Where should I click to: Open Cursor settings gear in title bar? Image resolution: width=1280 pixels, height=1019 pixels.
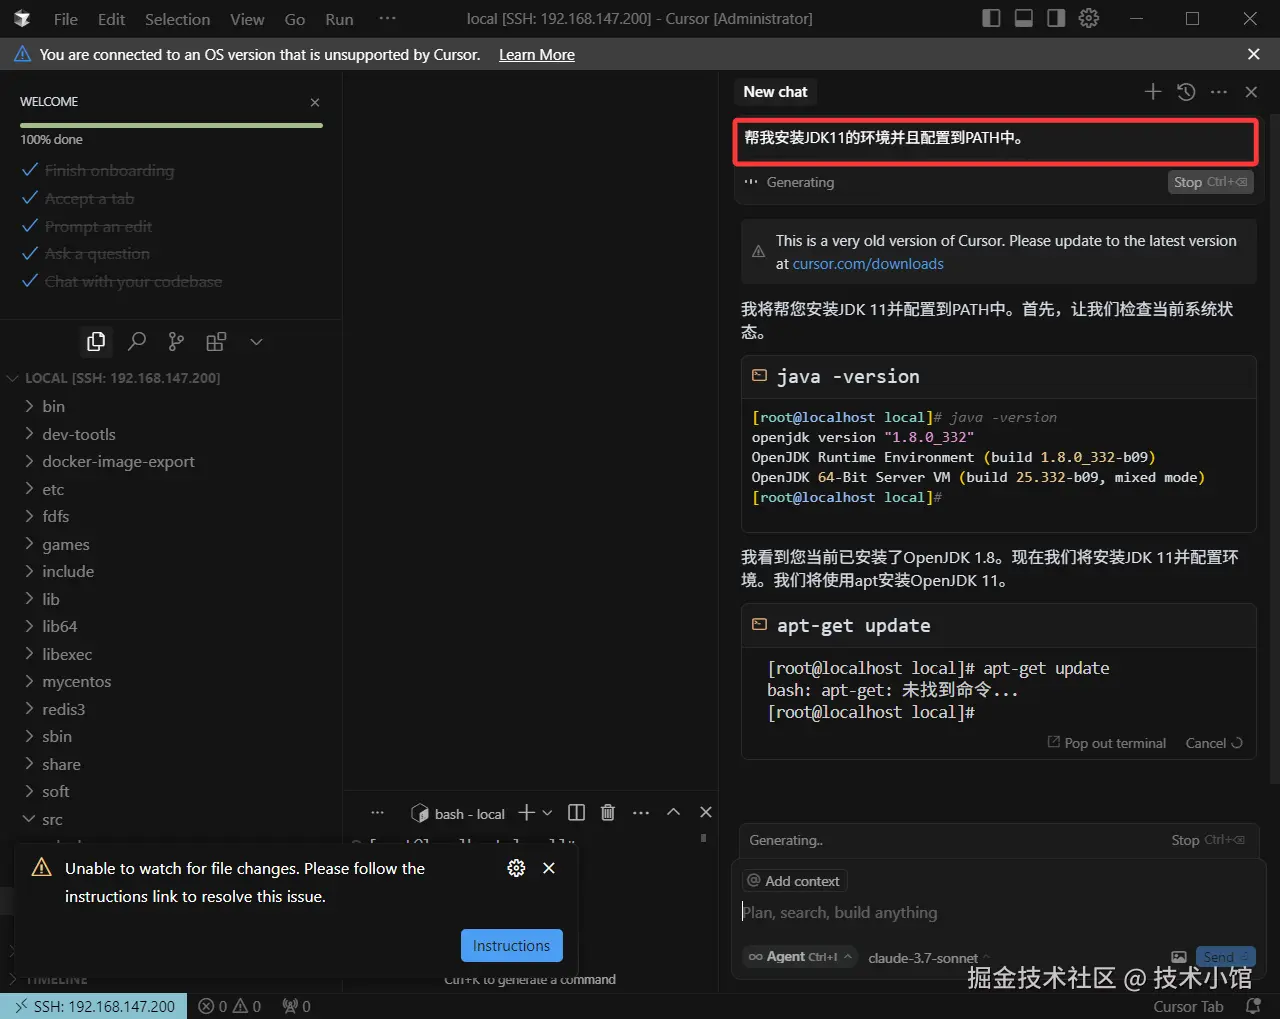tap(1089, 18)
